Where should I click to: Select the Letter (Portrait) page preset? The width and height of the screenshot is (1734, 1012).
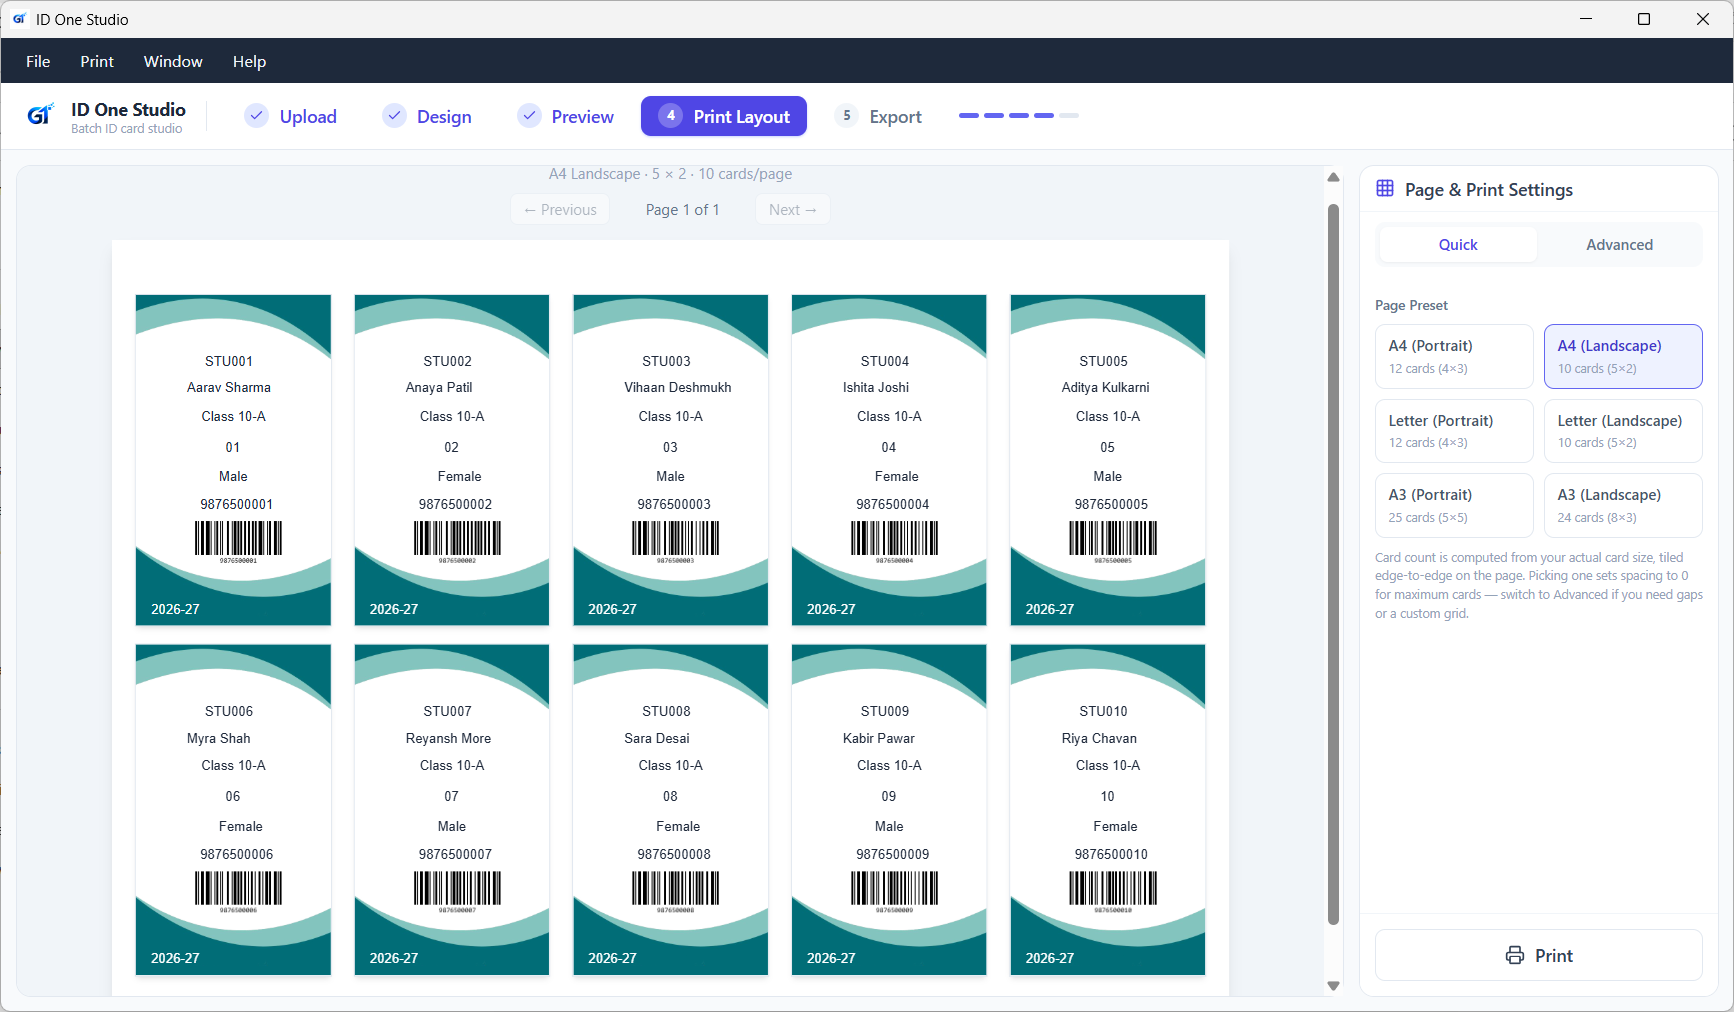[1454, 431]
